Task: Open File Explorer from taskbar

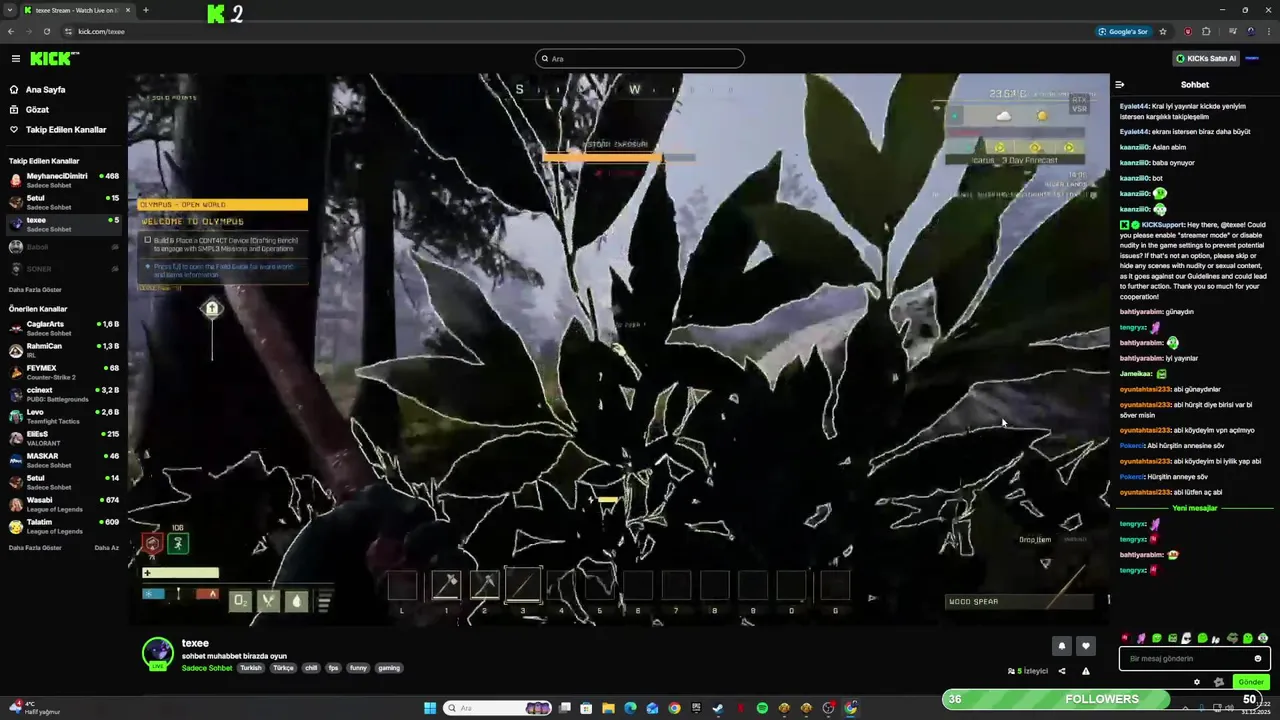Action: pos(608,708)
